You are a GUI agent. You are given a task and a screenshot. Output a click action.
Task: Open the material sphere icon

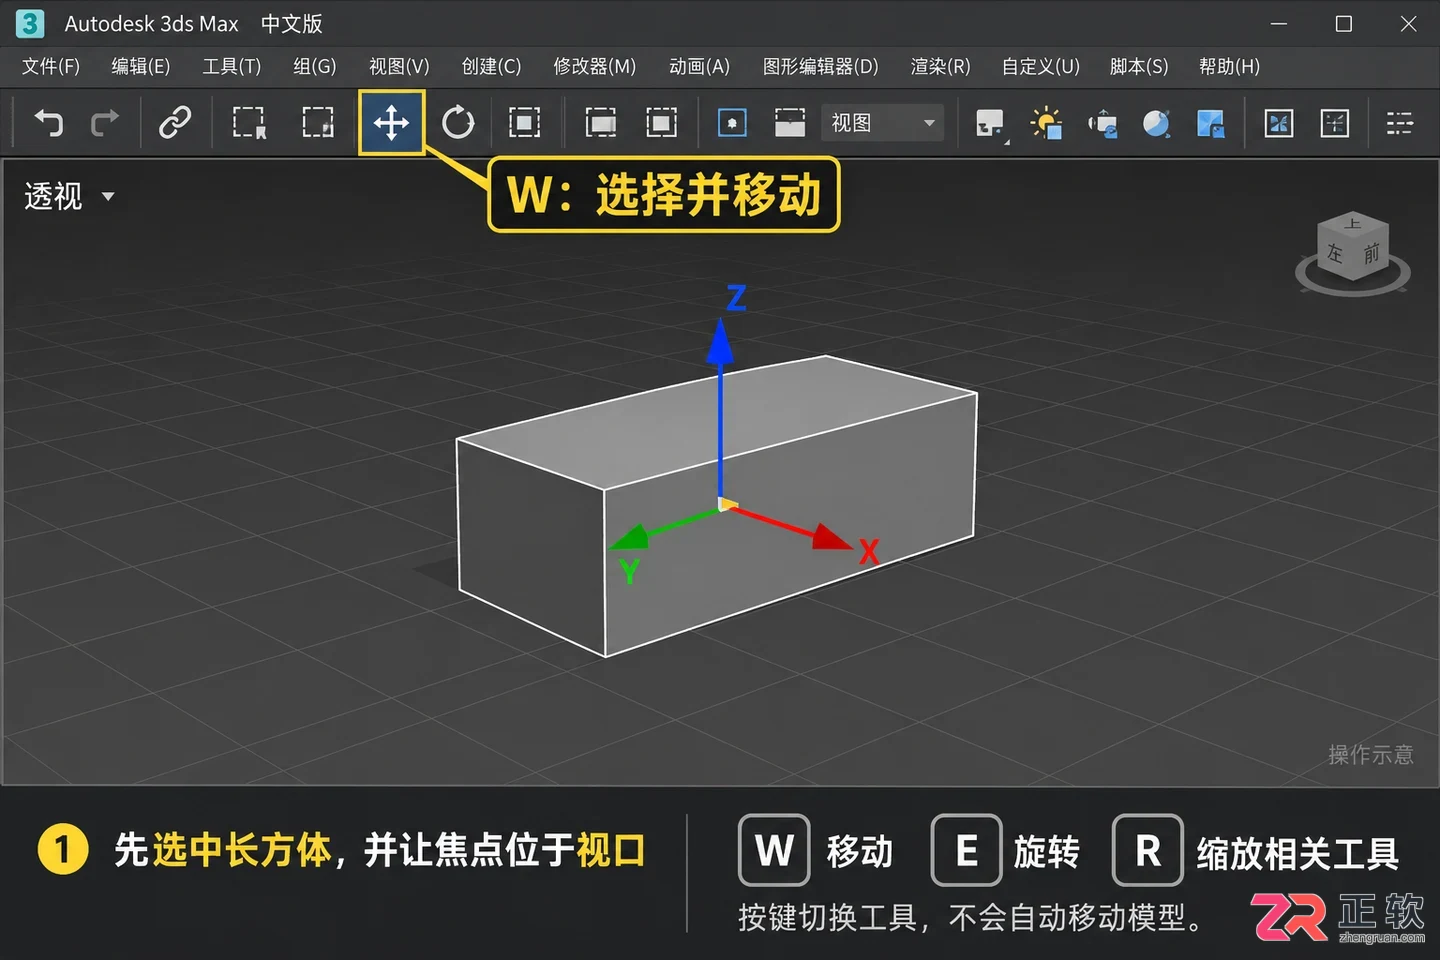point(1156,123)
